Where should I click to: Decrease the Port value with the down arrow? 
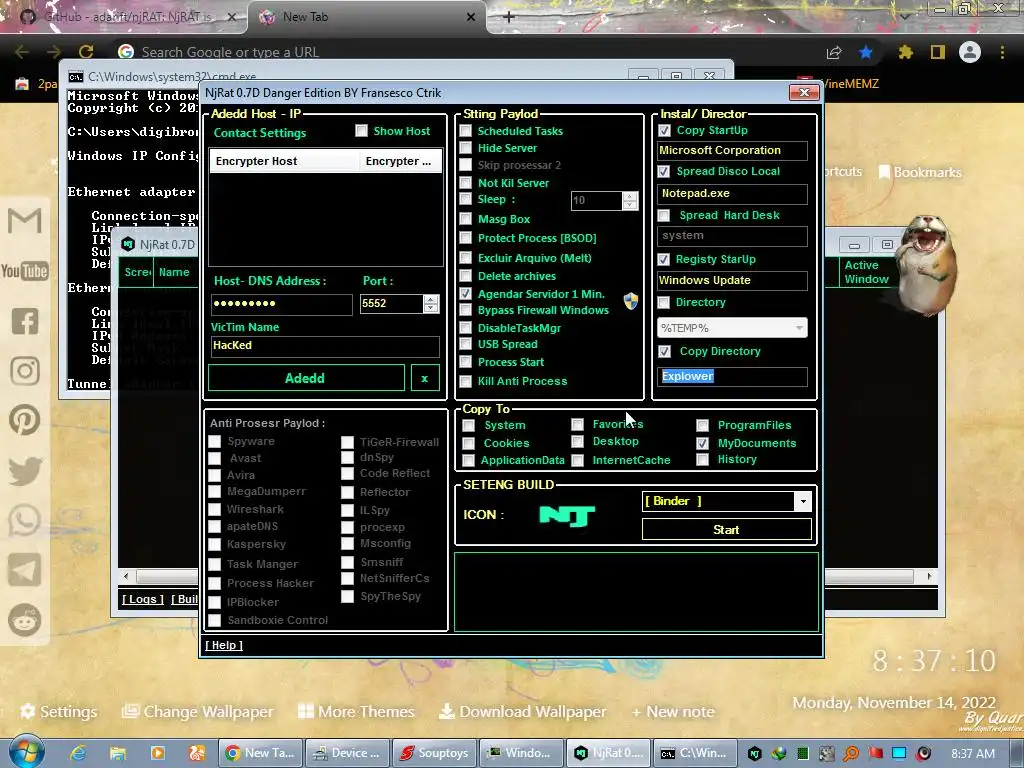click(x=430, y=308)
